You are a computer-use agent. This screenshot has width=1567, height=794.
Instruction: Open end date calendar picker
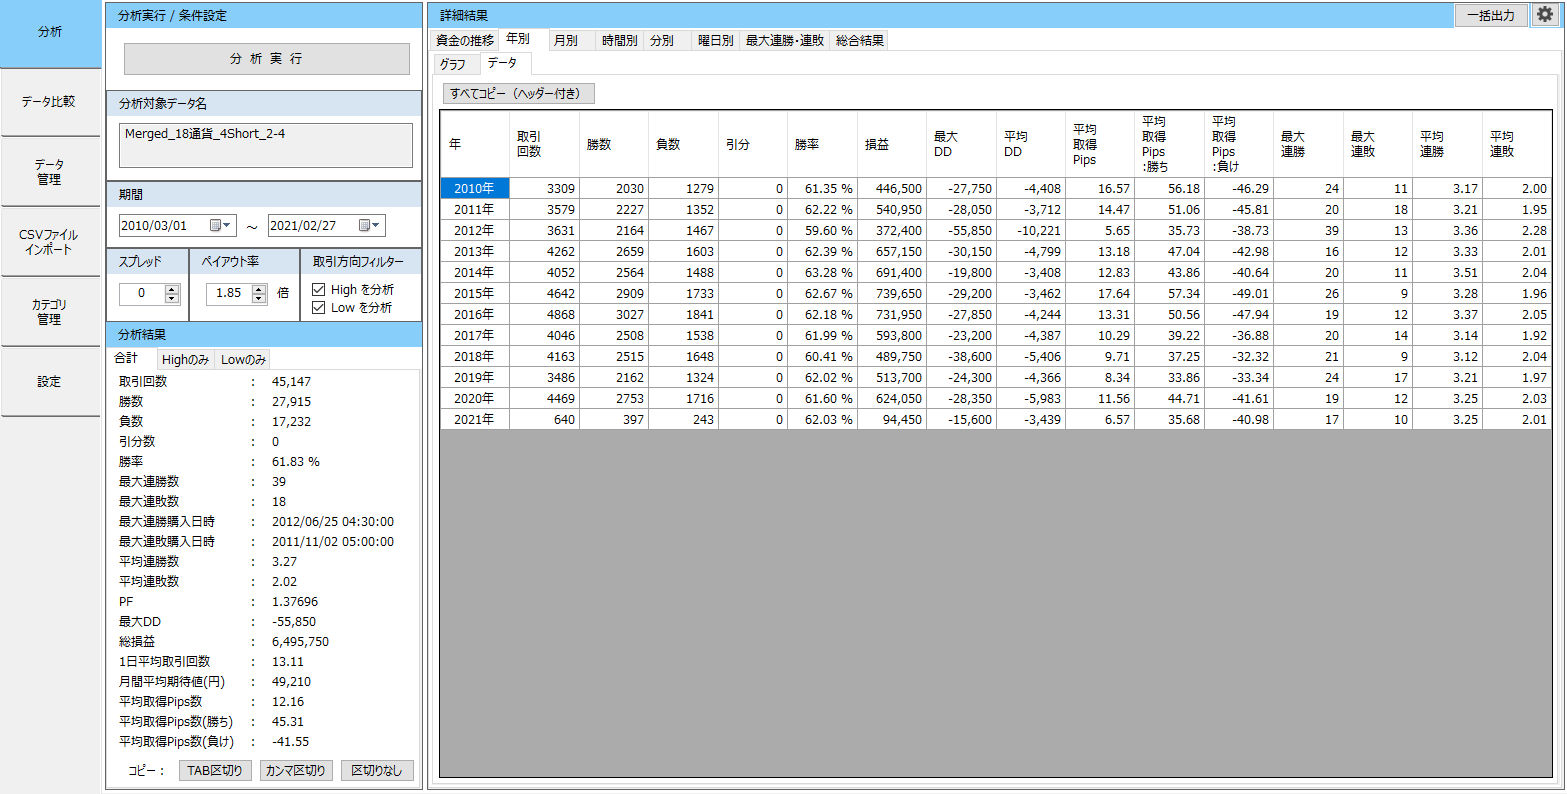pyautogui.click(x=370, y=225)
